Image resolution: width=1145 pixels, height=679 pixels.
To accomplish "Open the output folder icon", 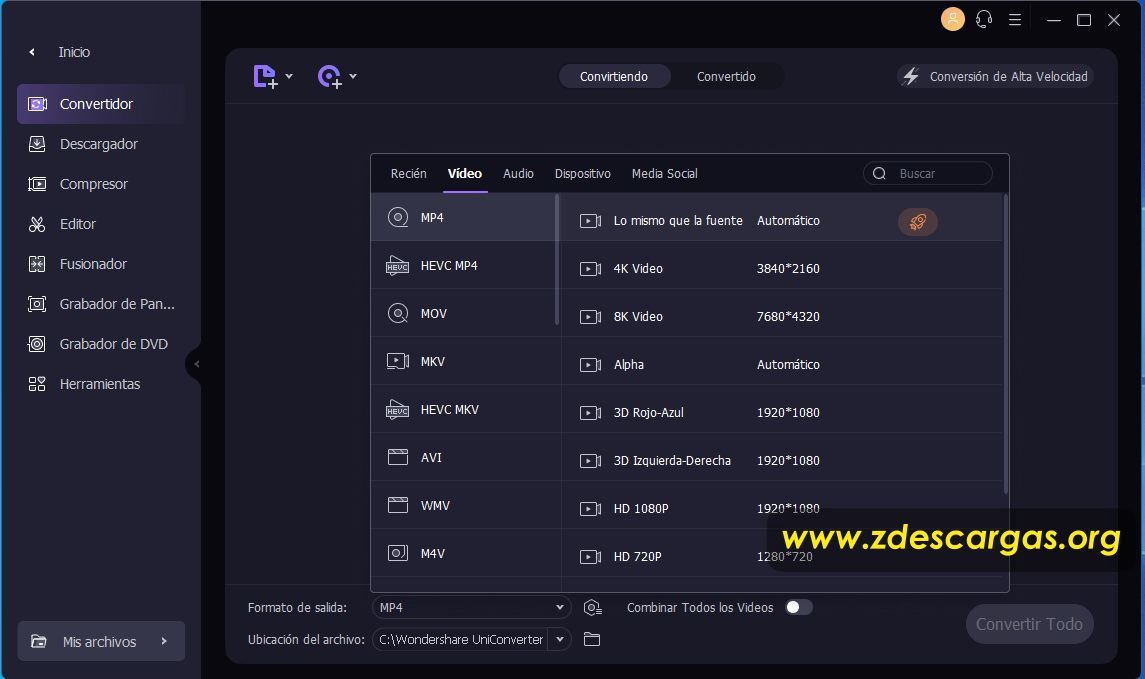I will point(592,640).
